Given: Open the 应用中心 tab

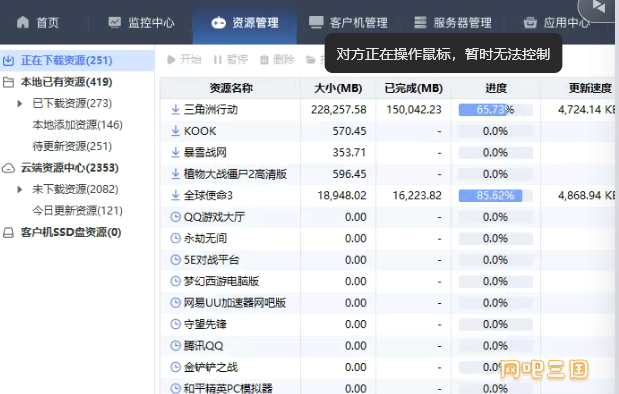Looking at the screenshot, I should coord(557,23).
